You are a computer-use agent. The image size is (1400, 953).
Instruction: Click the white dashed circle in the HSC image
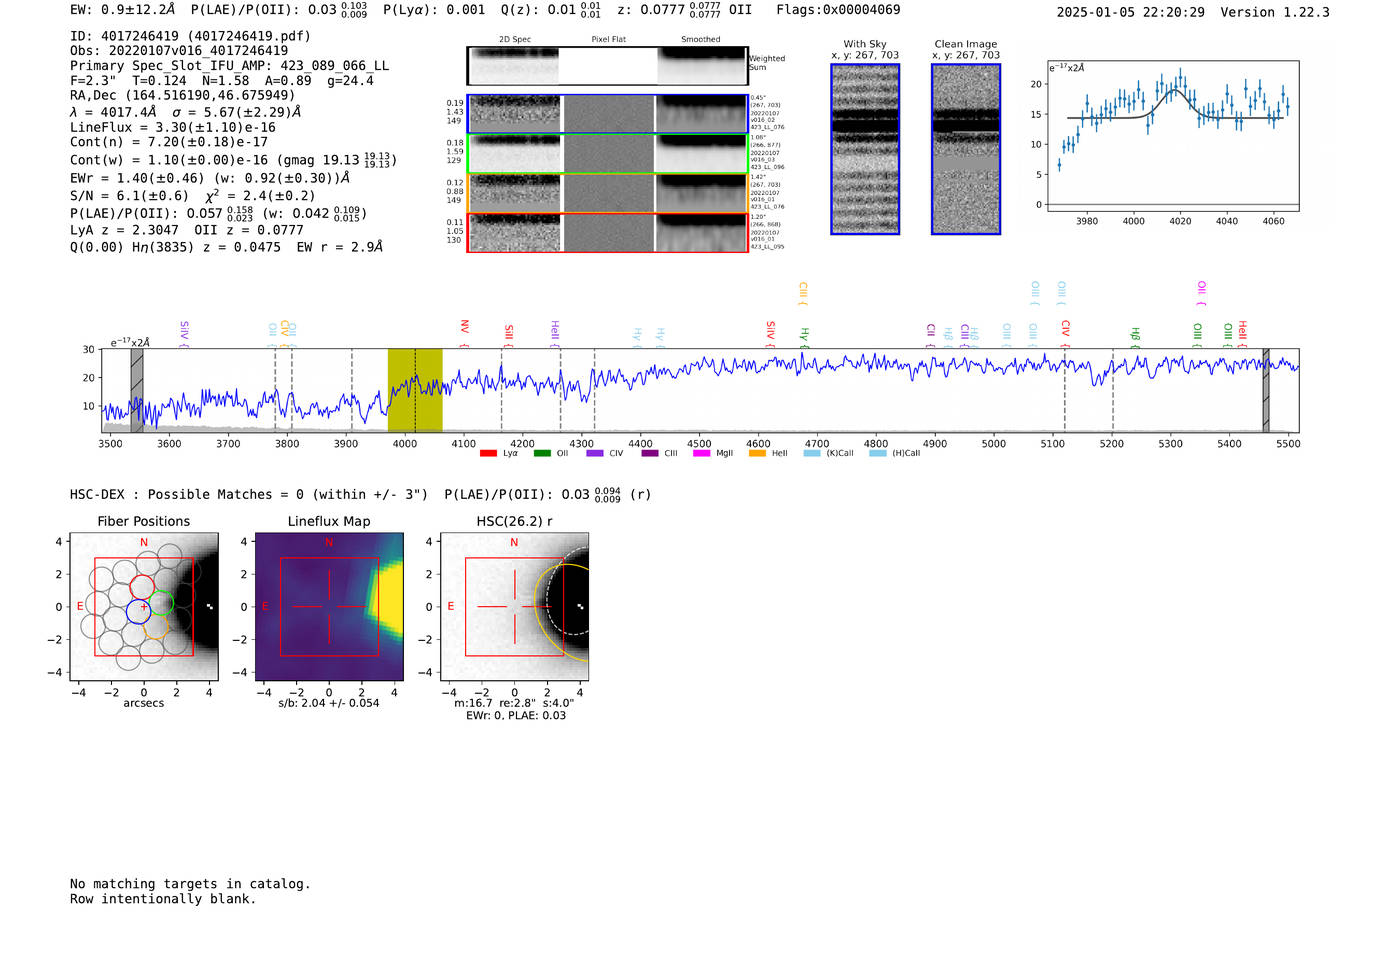click(x=566, y=592)
